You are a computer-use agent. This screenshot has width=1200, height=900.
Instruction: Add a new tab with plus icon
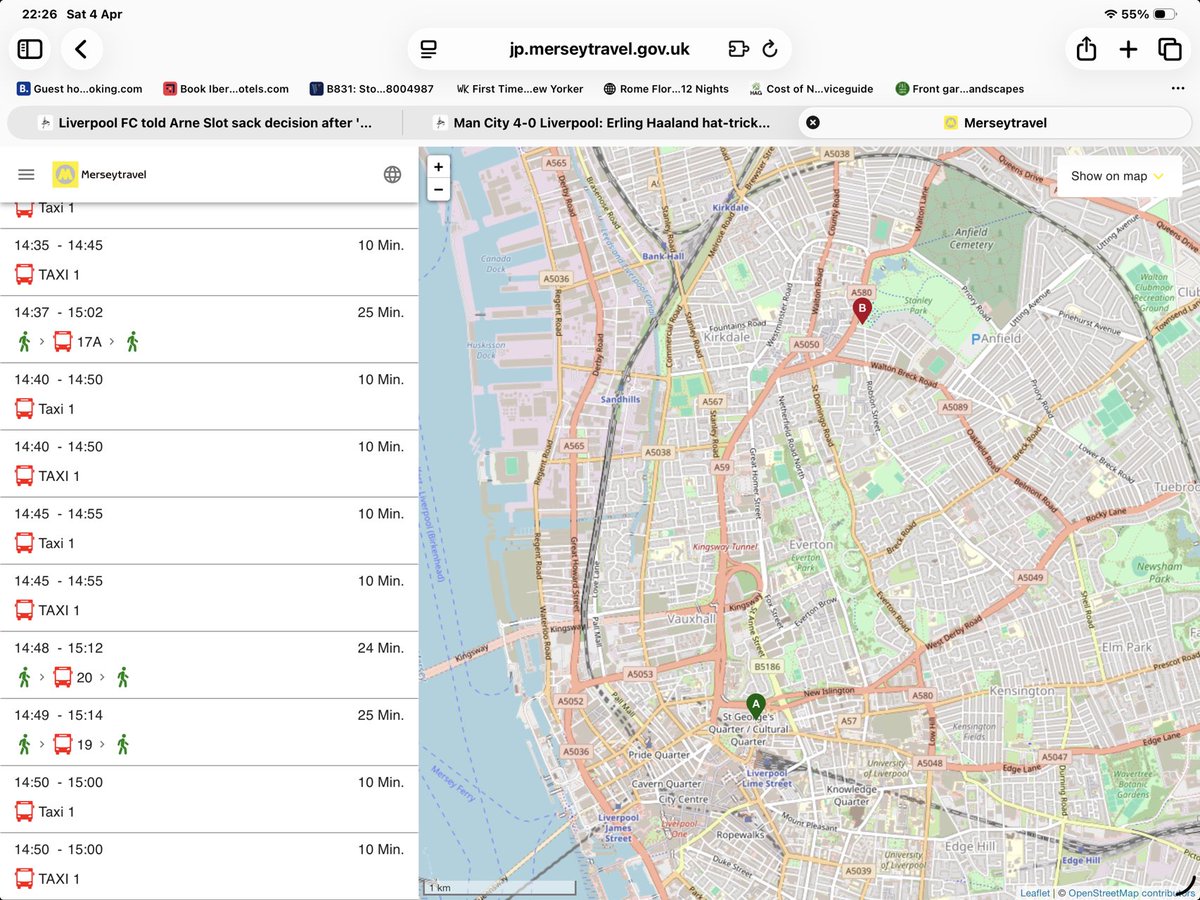tap(1128, 49)
